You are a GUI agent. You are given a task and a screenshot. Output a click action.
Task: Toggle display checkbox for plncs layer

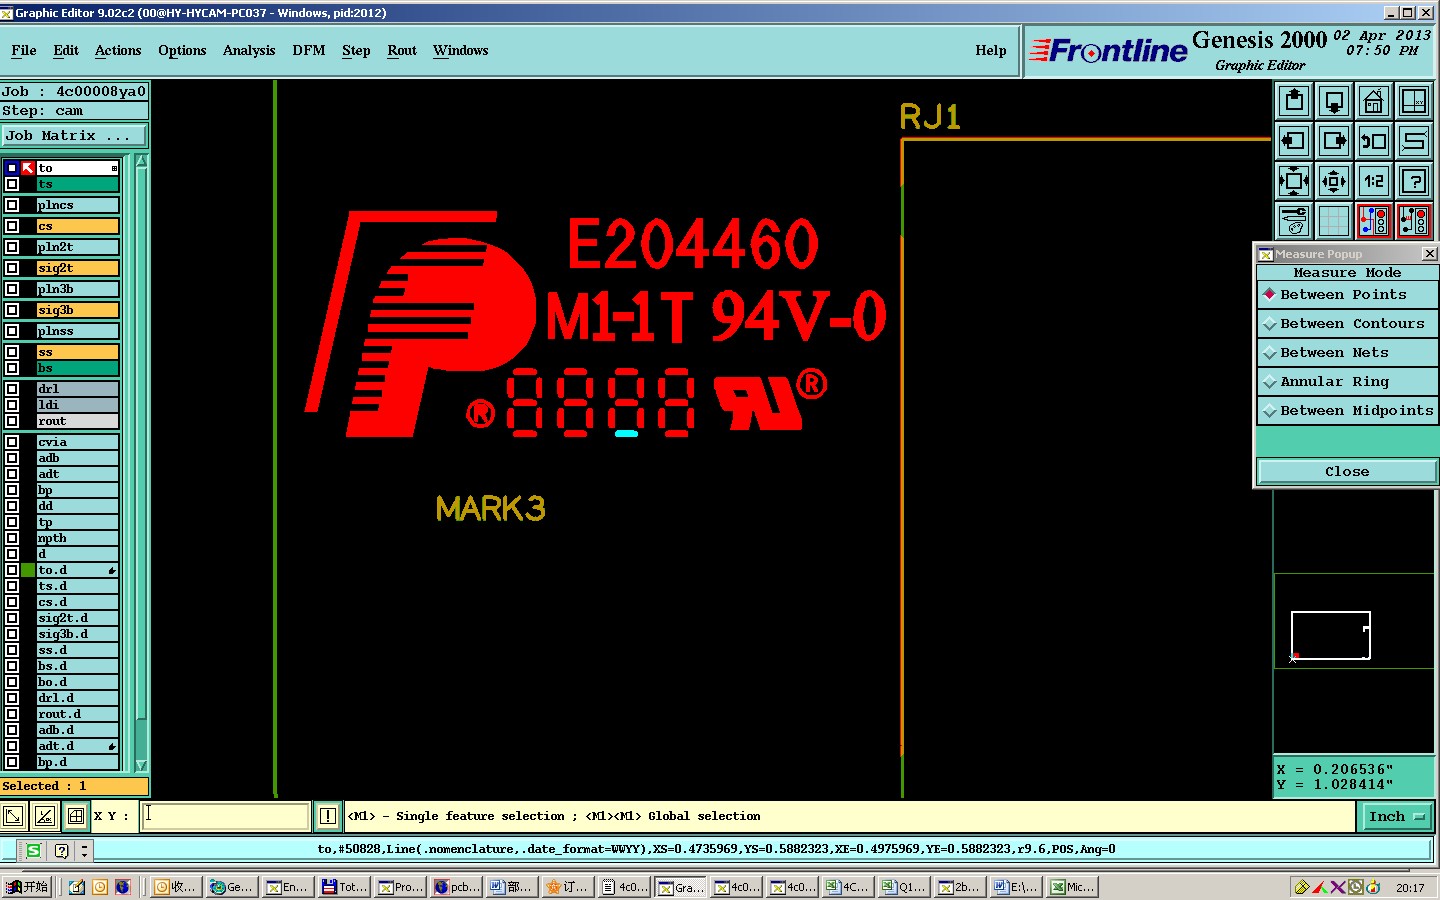(x=12, y=205)
